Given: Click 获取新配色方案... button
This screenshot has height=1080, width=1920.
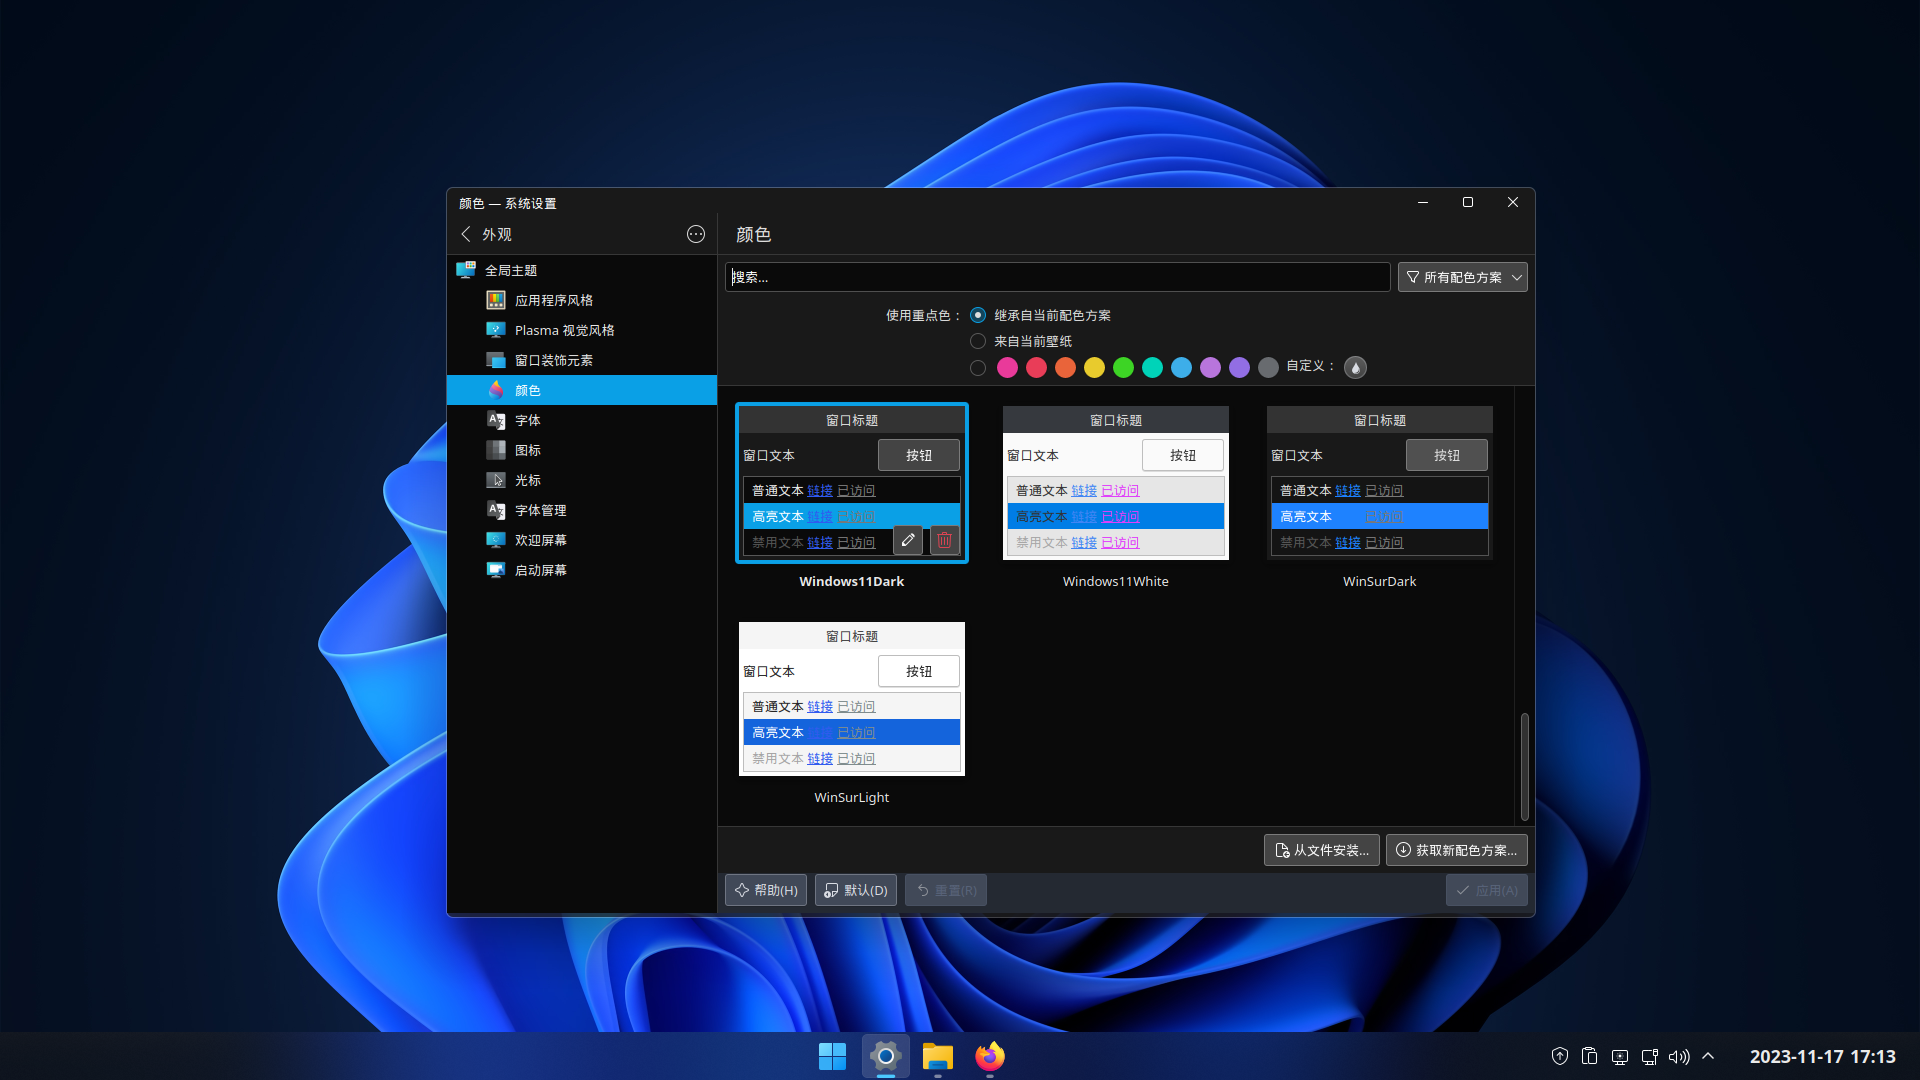Looking at the screenshot, I should 1456,850.
